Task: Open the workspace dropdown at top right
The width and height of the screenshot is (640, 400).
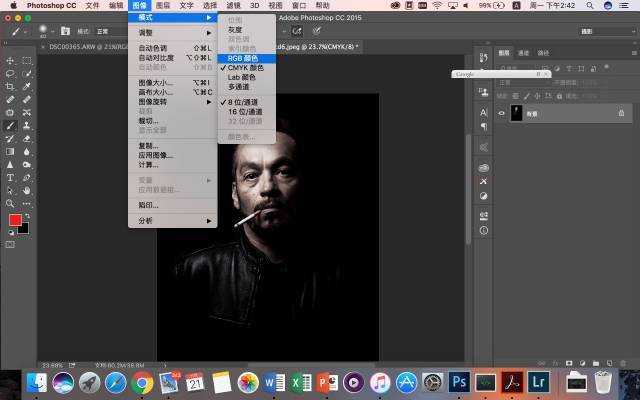Action: [x=598, y=30]
